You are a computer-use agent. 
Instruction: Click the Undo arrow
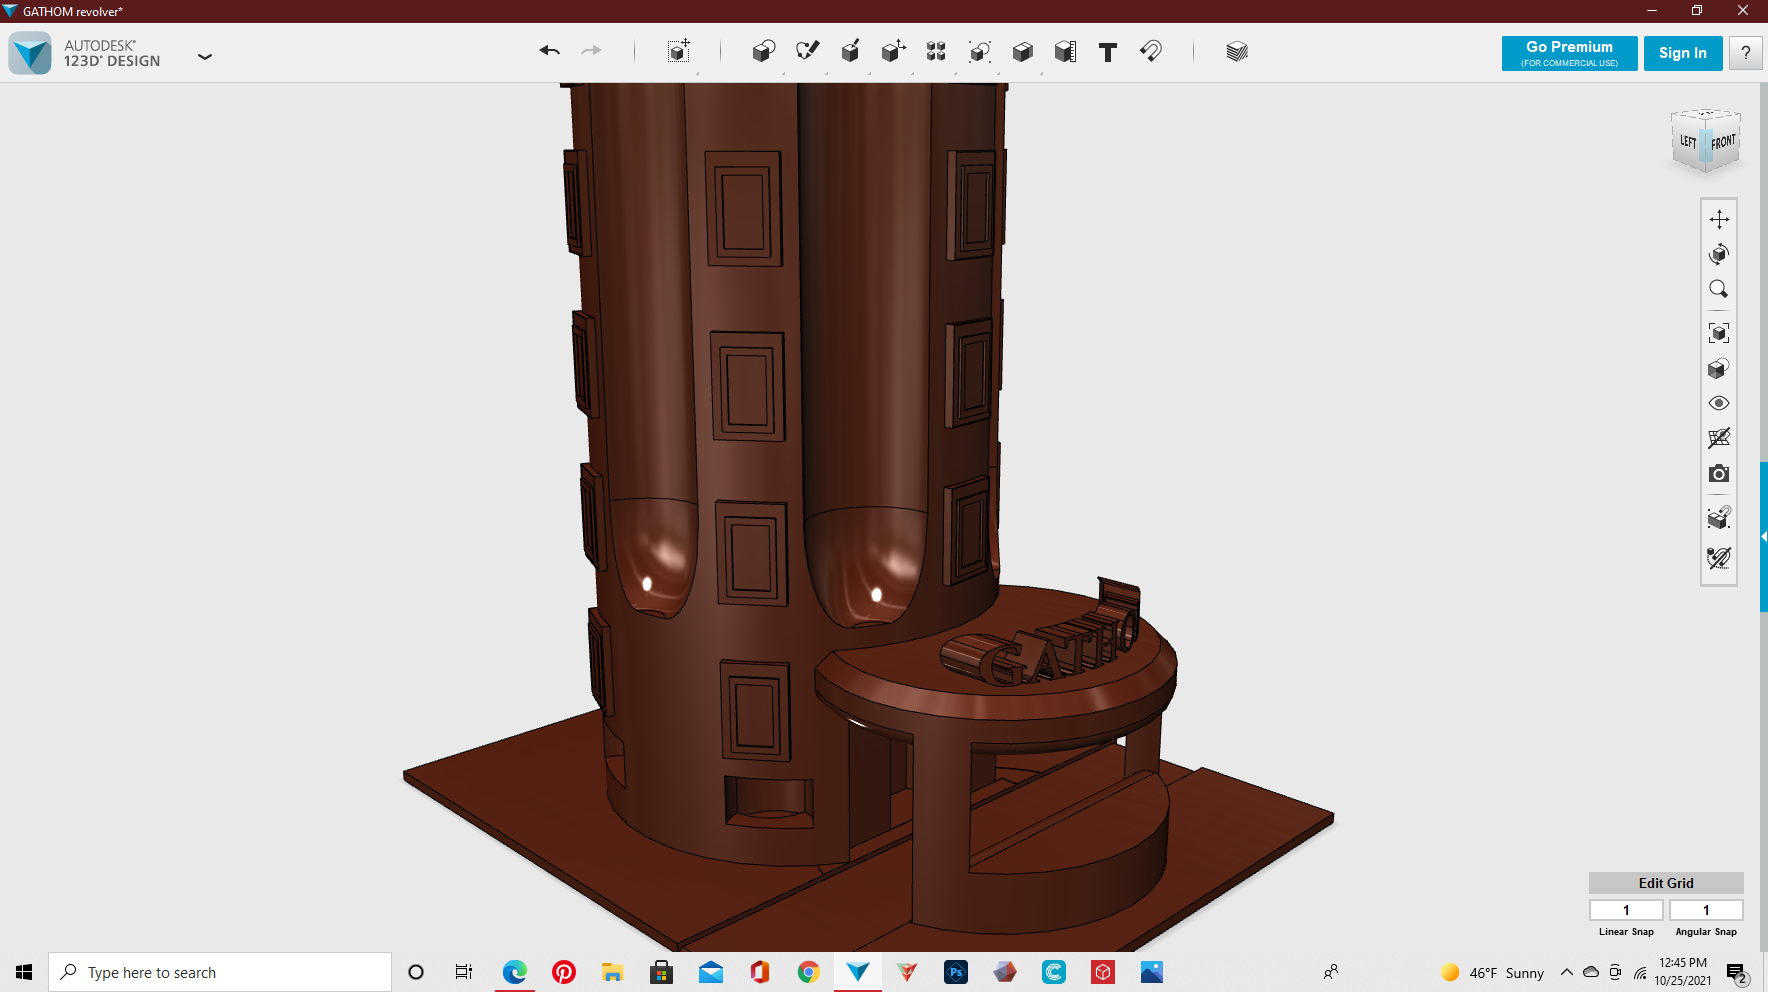(x=549, y=51)
